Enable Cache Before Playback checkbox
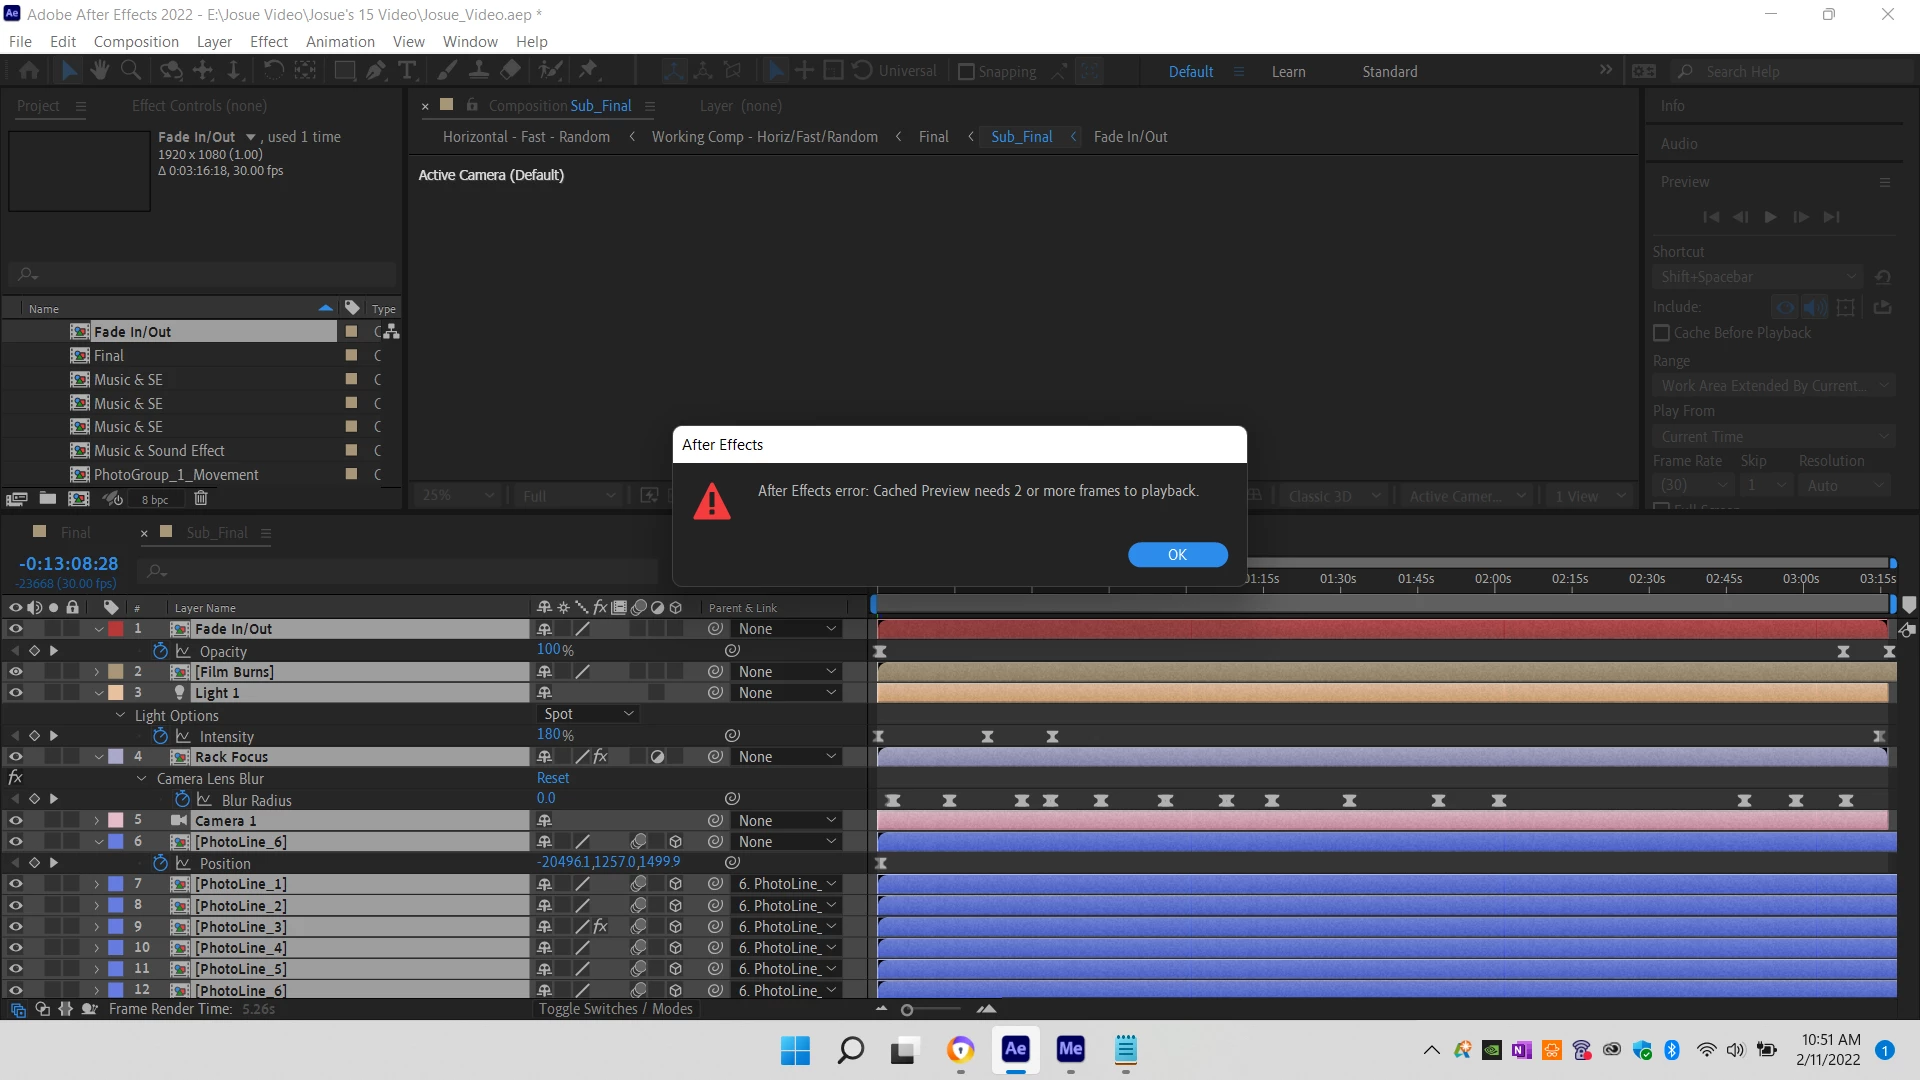Screen dimensions: 1920x1080 1662,333
